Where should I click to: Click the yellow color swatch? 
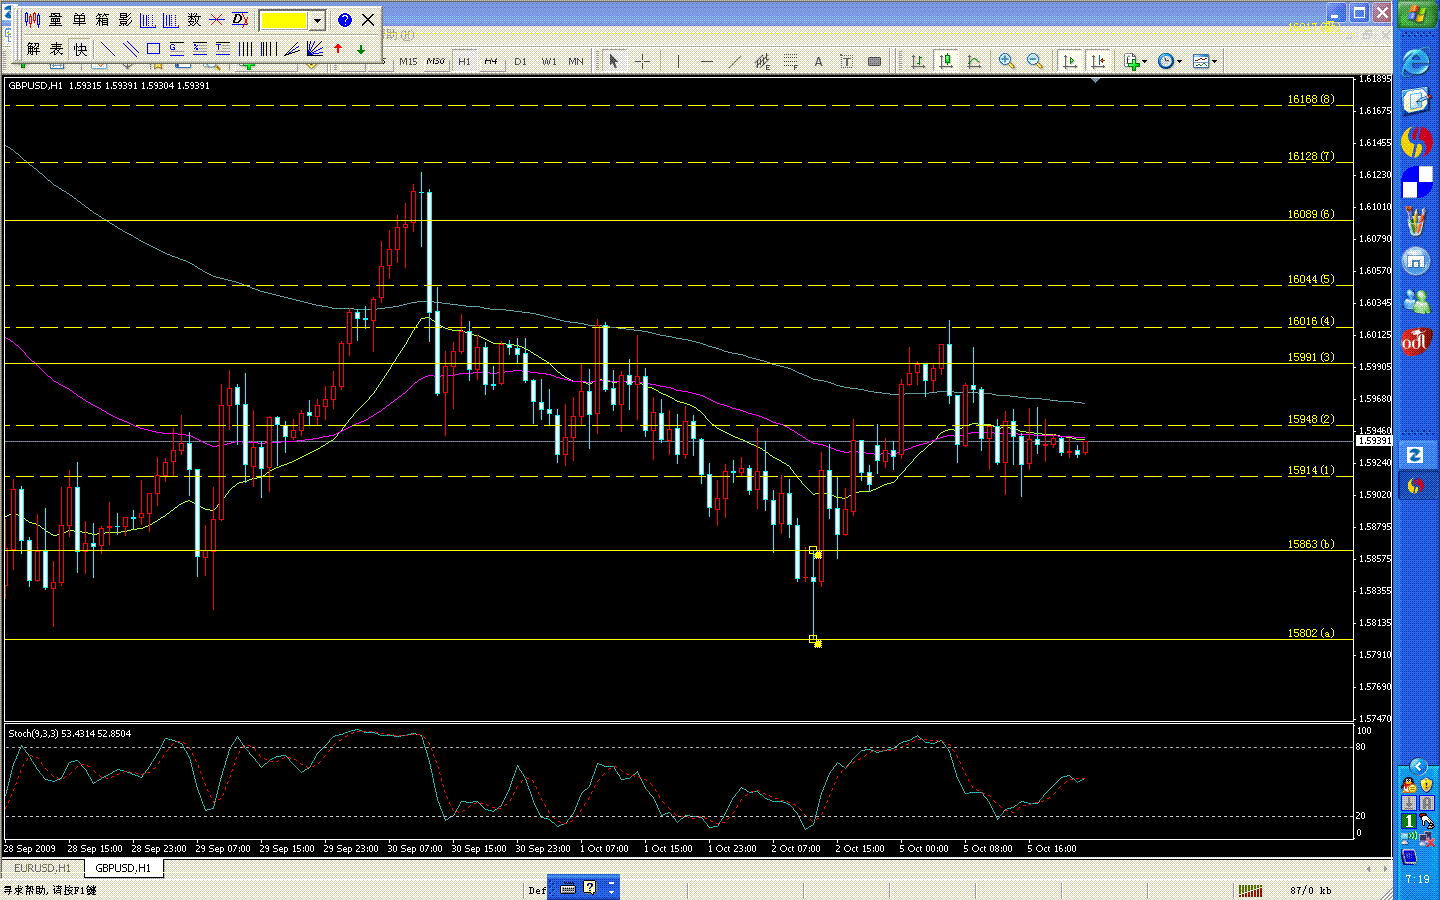click(284, 20)
